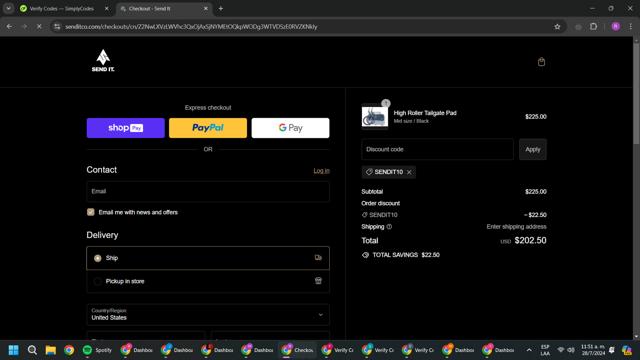Close the Verify Codes tab
640x360 pixels.
pos(107,9)
